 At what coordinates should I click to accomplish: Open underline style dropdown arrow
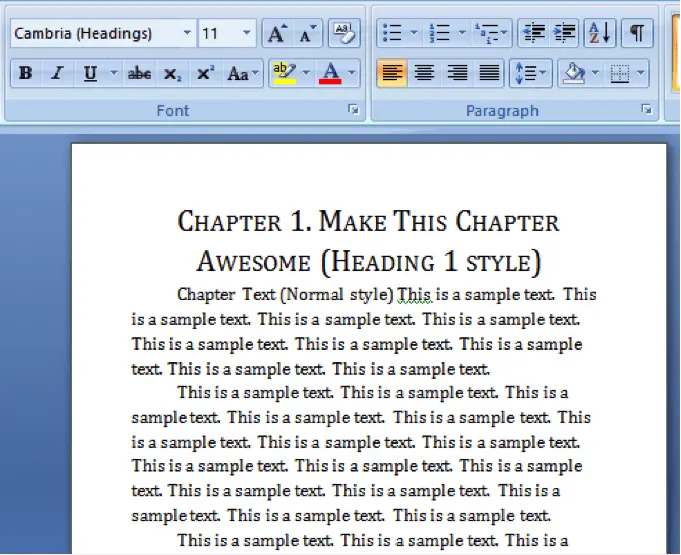(114, 73)
